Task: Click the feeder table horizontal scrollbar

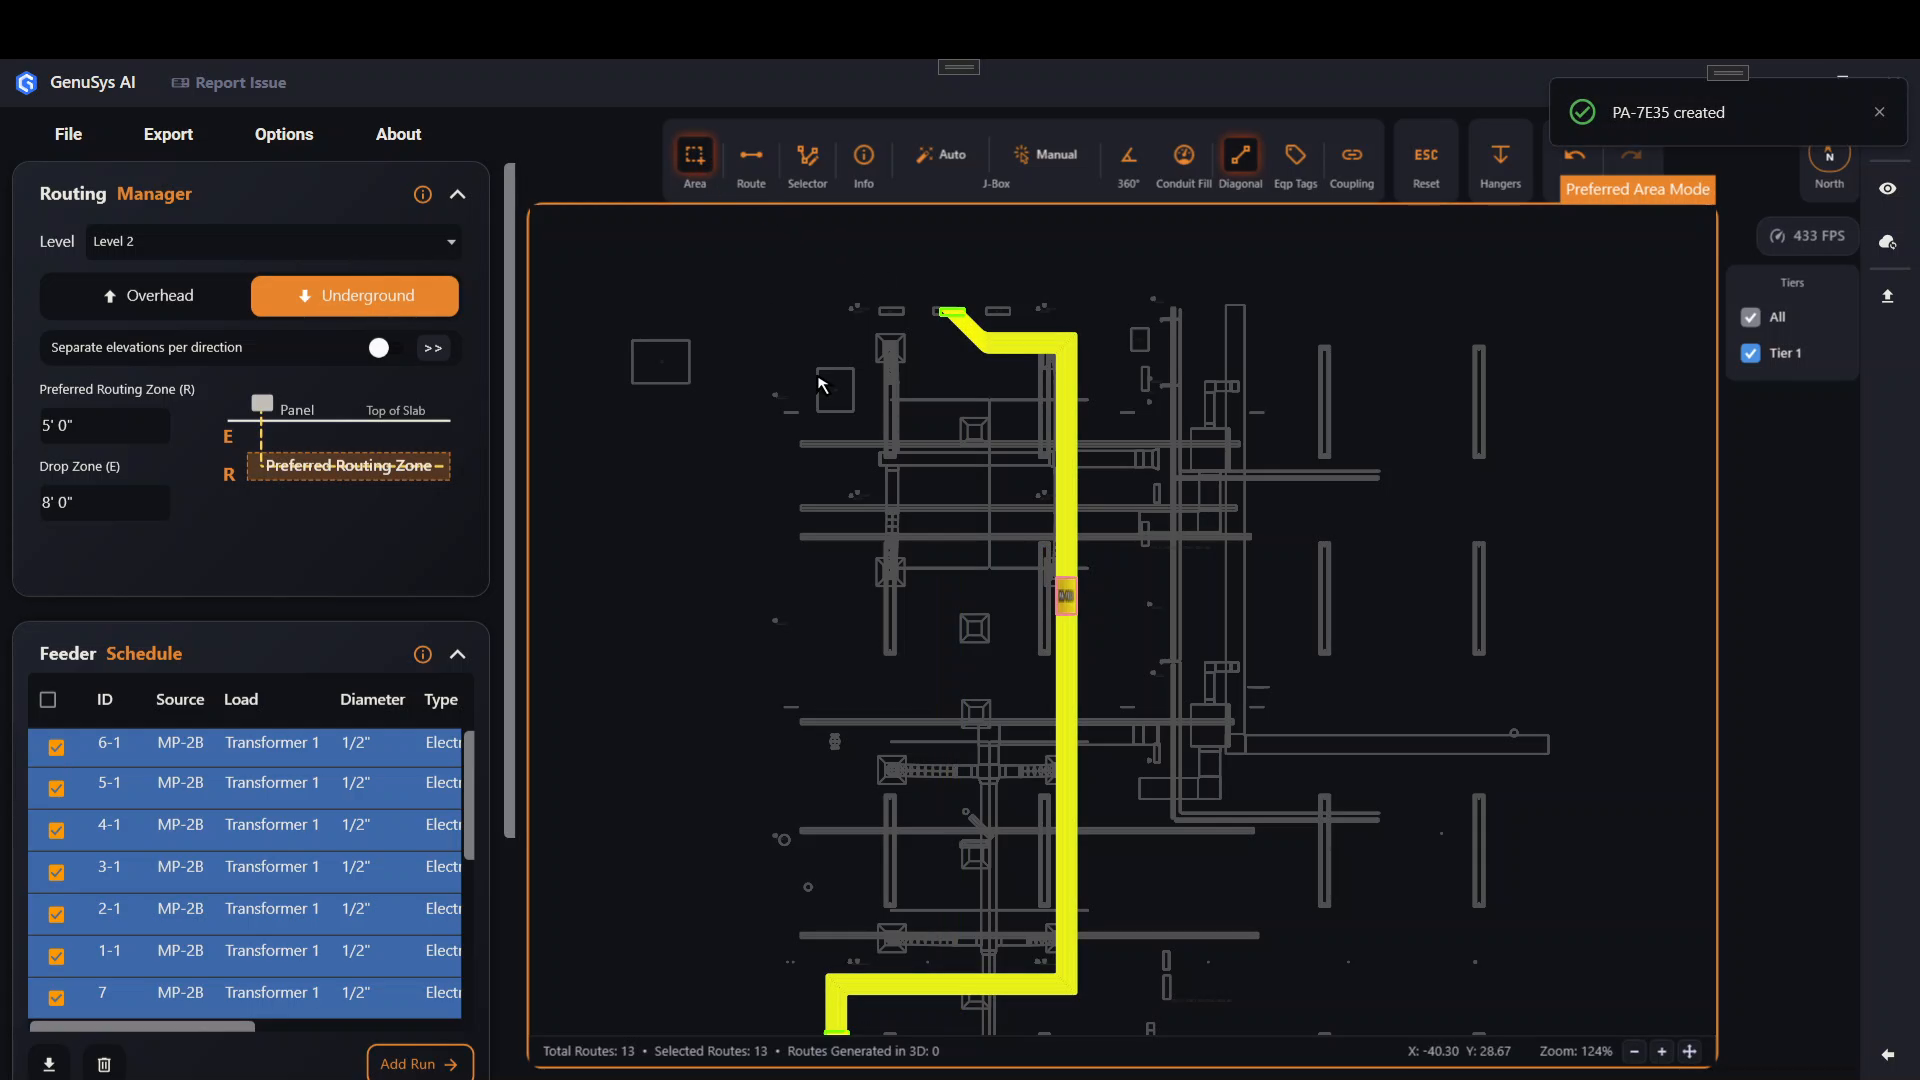Action: coord(142,1026)
